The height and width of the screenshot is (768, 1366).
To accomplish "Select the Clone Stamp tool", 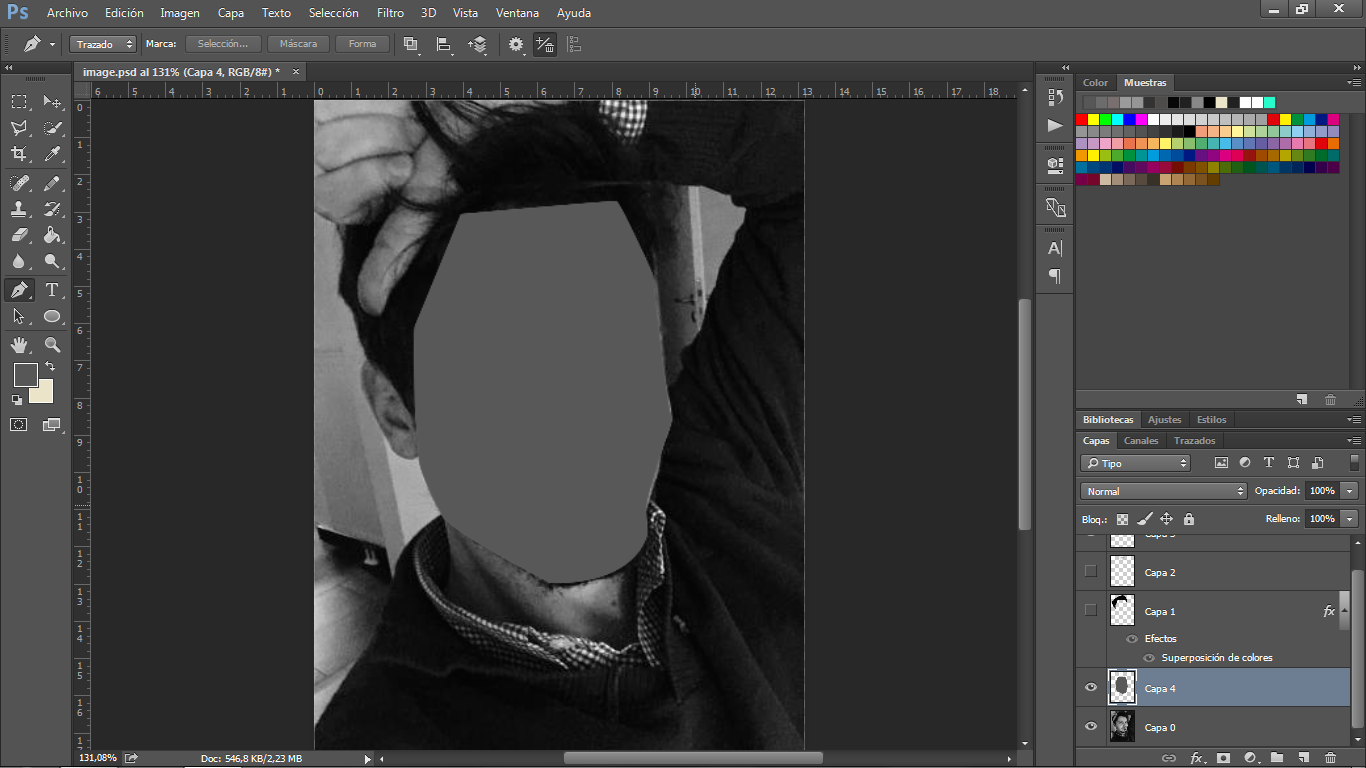I will pos(19,209).
